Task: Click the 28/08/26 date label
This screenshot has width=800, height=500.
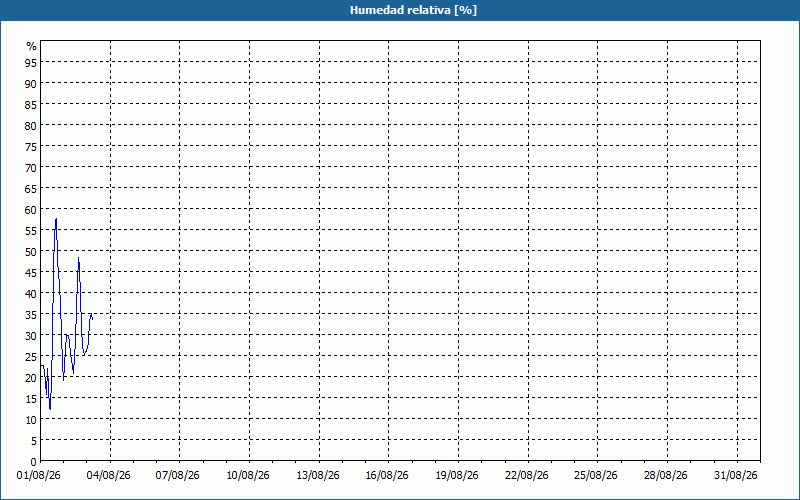Action: coord(666,476)
